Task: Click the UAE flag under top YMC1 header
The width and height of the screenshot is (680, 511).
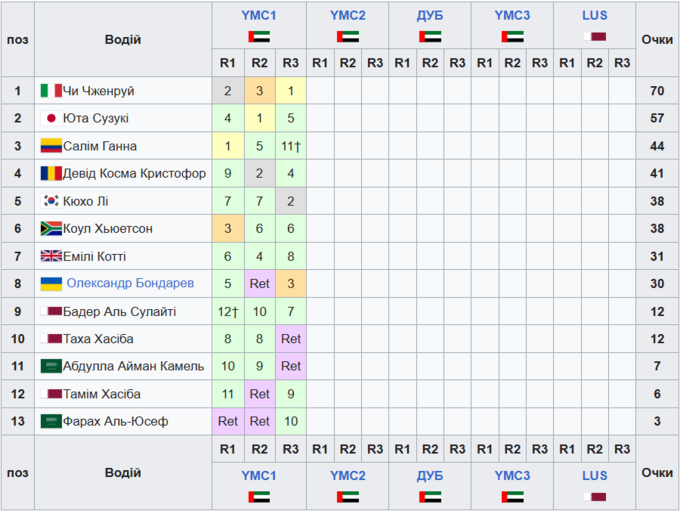Action: (259, 36)
